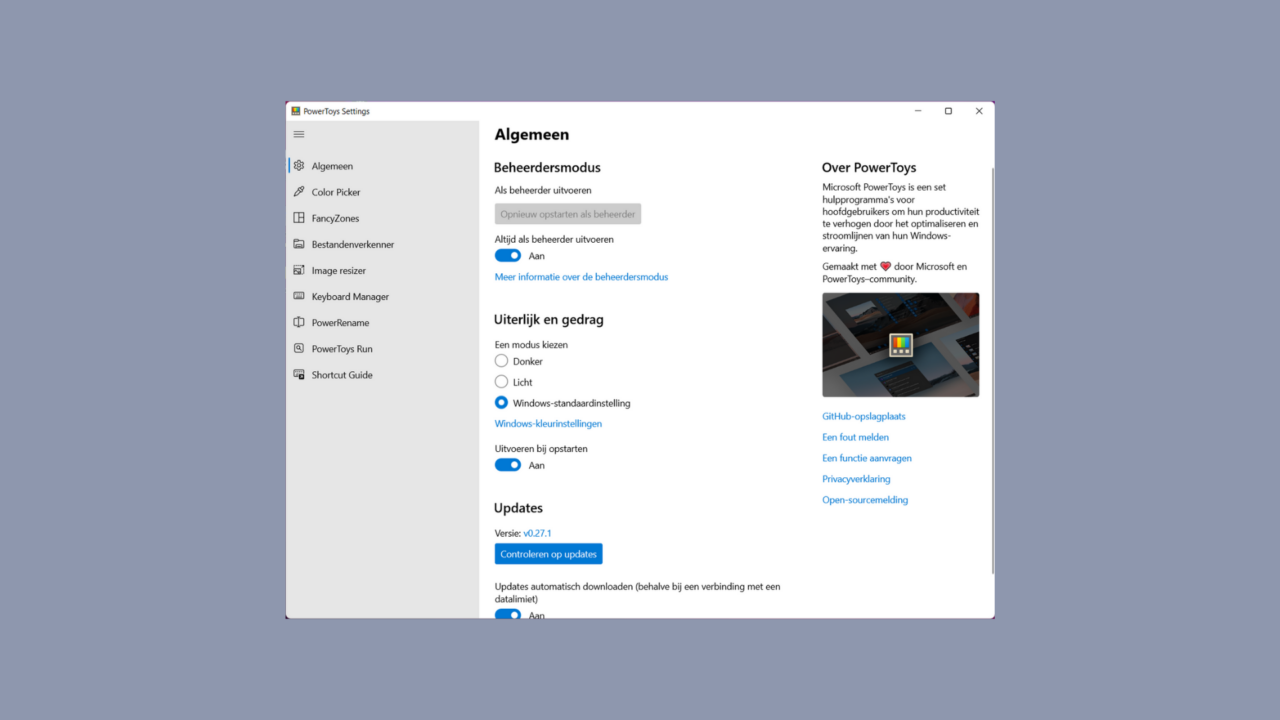The height and width of the screenshot is (720, 1280).
Task: Click the PowerToys Run search icon
Action: point(299,348)
